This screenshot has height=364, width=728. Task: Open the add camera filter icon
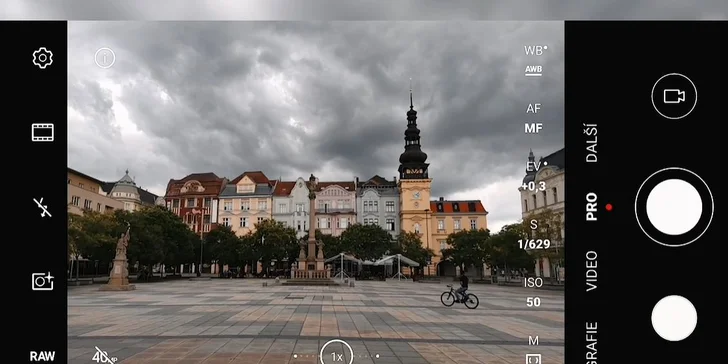tap(43, 281)
